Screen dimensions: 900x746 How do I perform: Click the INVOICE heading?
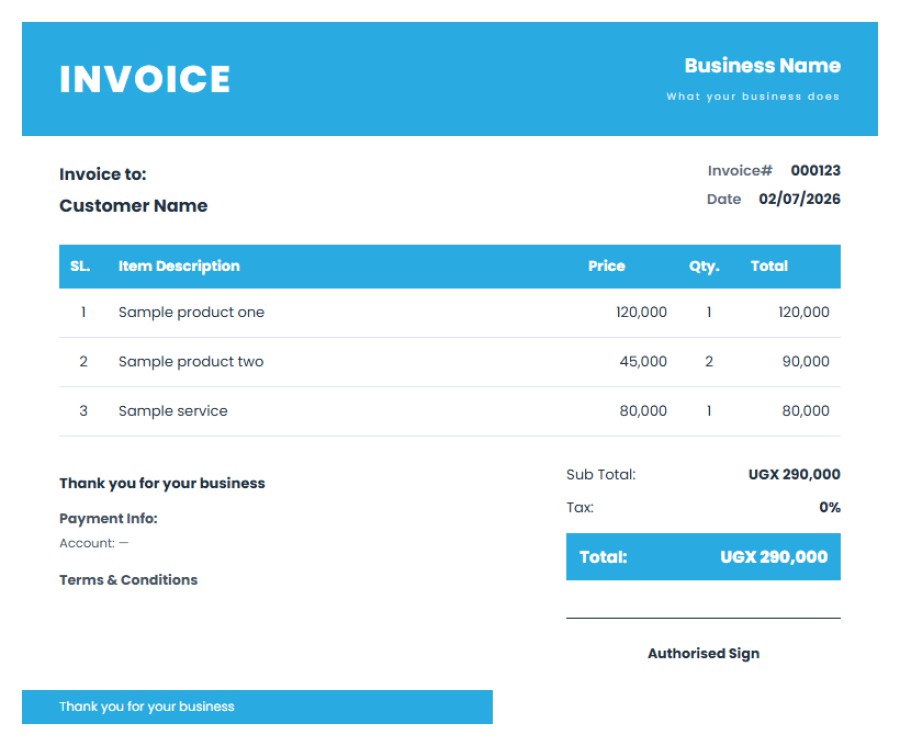coord(145,79)
